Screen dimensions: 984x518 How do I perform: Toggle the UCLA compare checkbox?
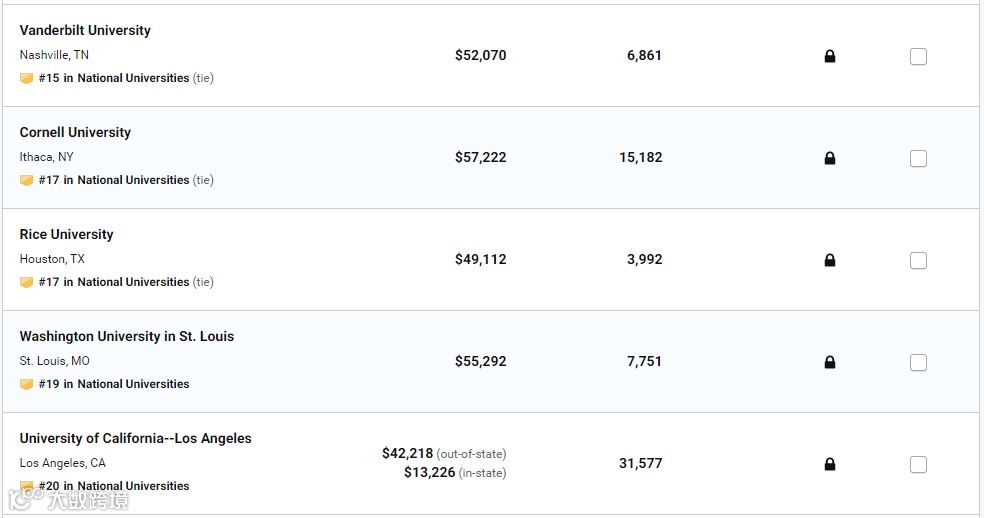918,465
